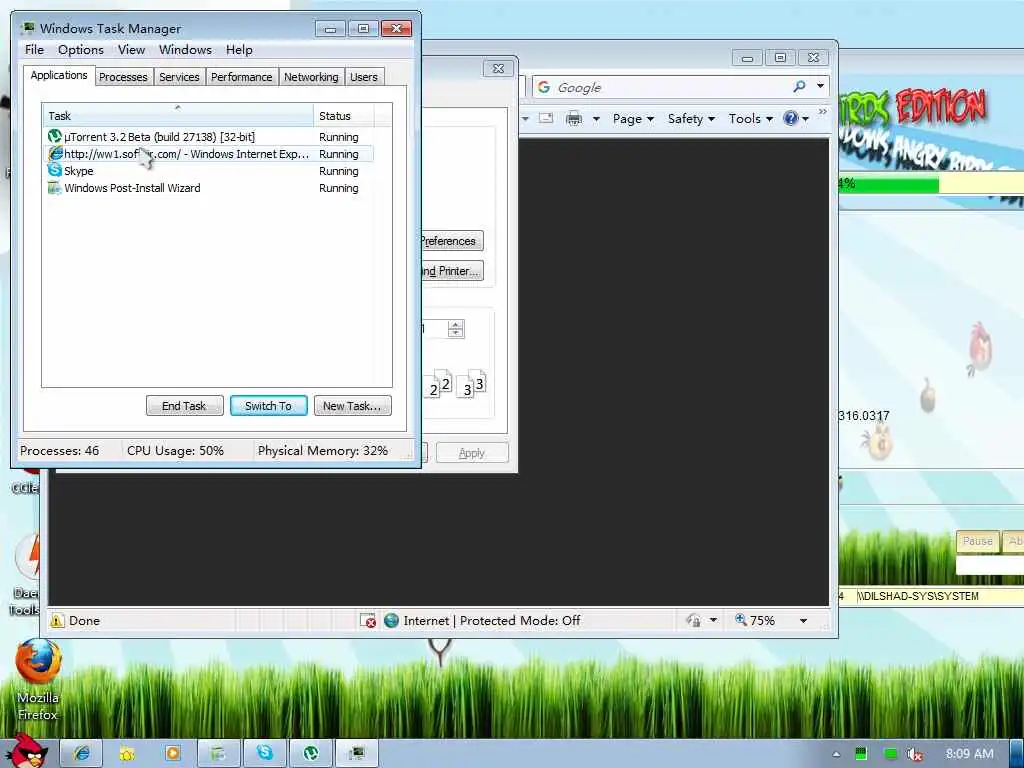
Task: Click the Switch To button
Action: click(268, 406)
